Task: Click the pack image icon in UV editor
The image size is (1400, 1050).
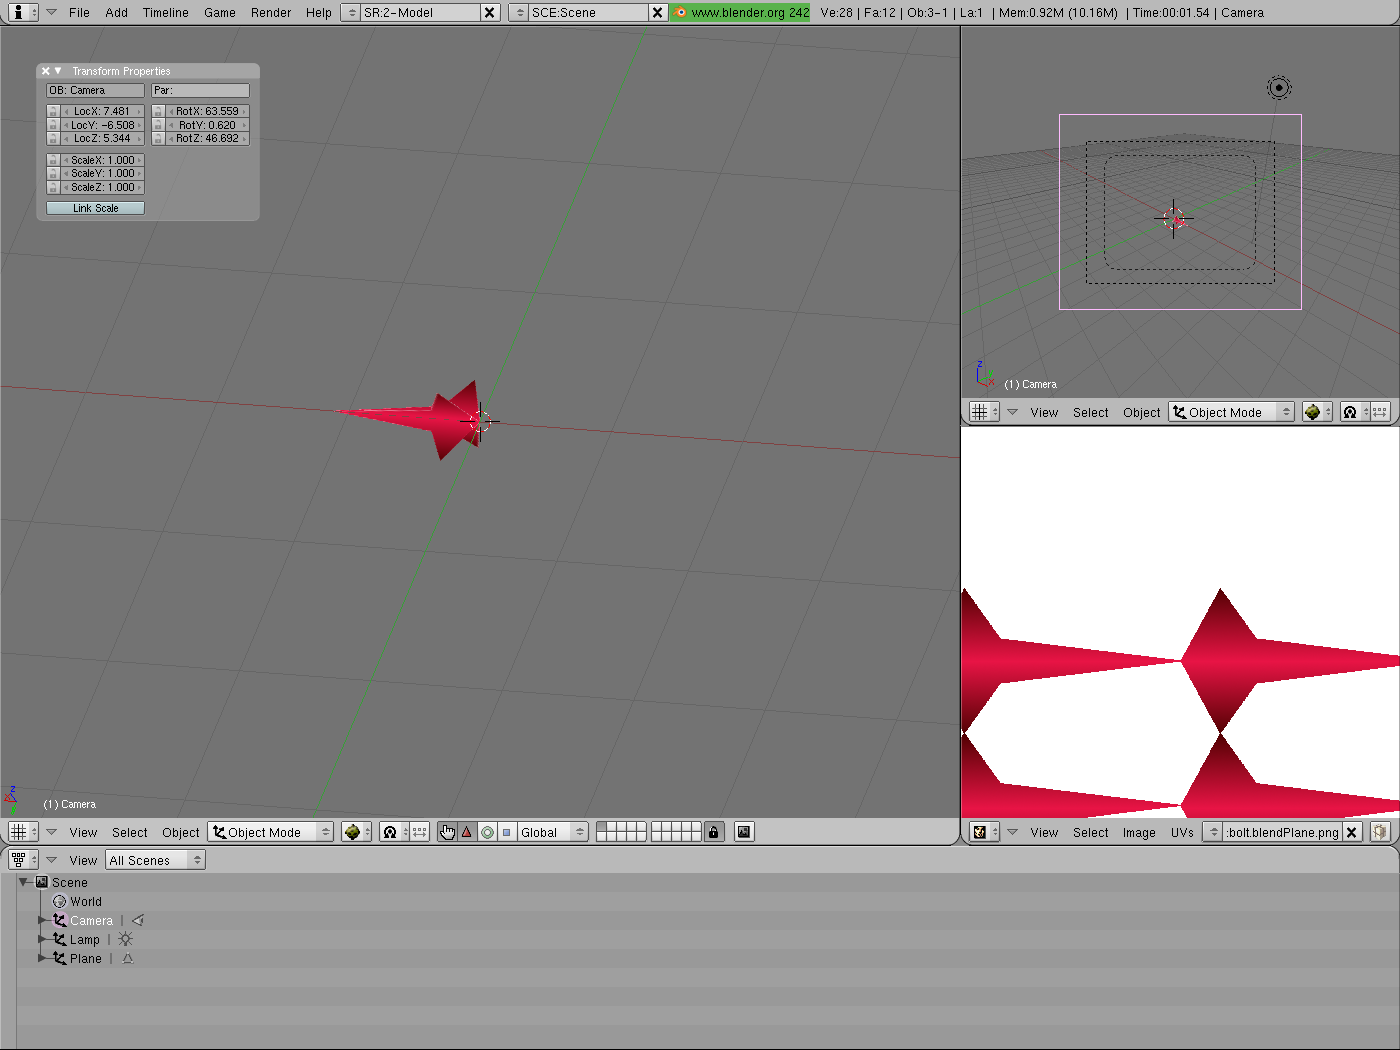Action: pos(1380,832)
